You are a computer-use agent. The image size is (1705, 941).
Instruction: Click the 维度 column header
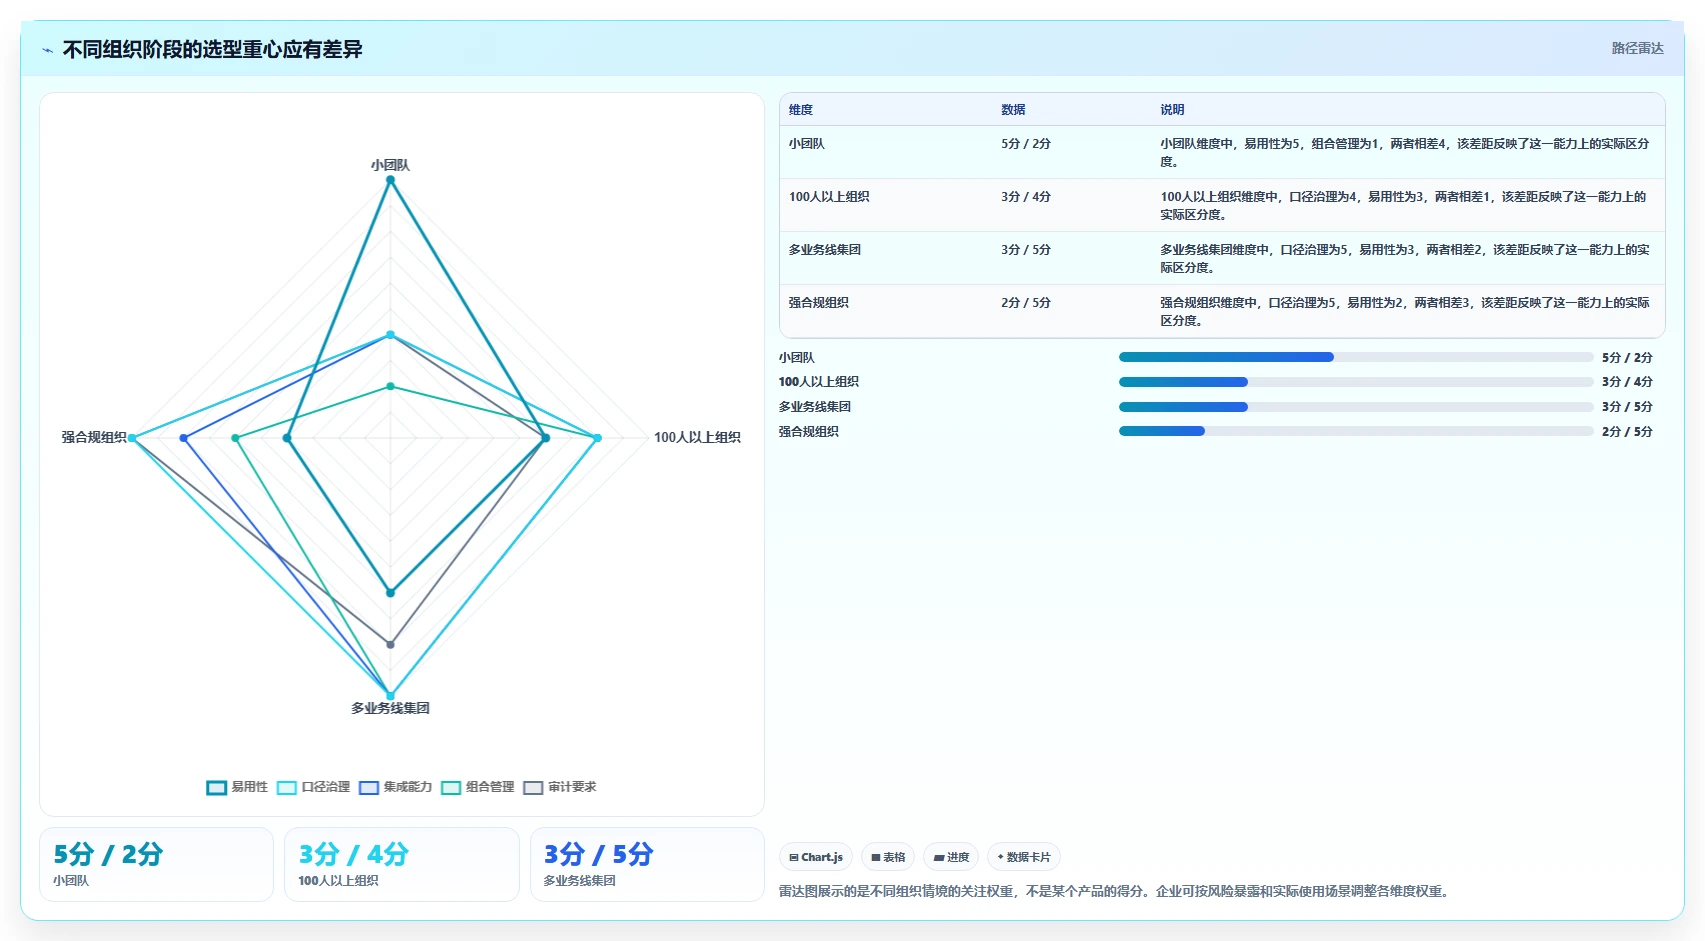tap(801, 110)
